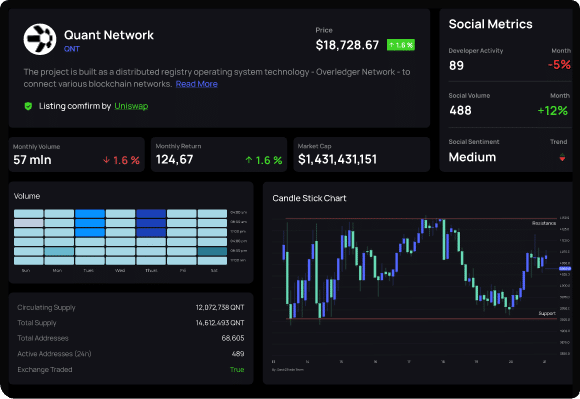The image size is (580, 399).
Task: Click the Developer Activity -5% monthly change
Action: click(x=559, y=65)
